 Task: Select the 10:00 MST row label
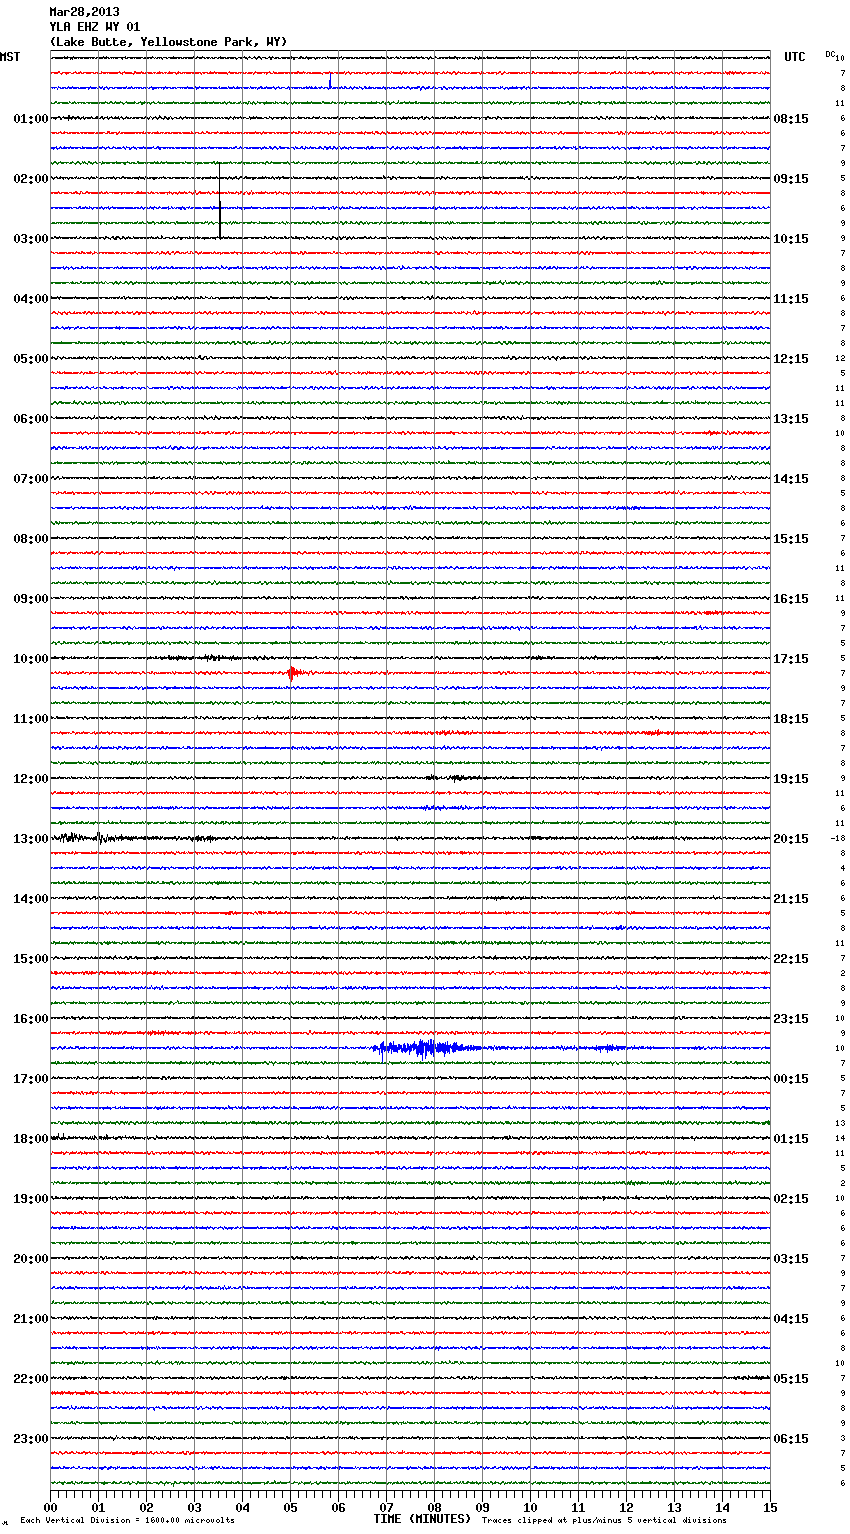(30, 659)
